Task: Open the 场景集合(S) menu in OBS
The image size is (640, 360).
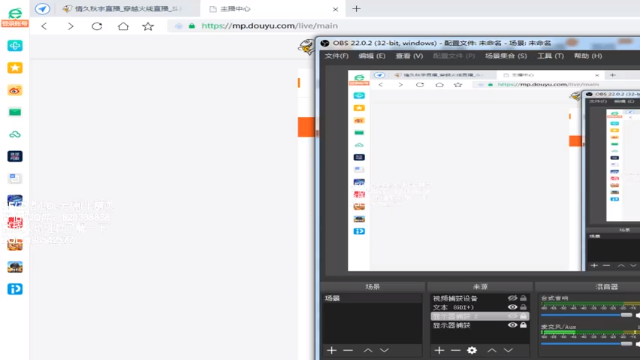Action: [506, 56]
